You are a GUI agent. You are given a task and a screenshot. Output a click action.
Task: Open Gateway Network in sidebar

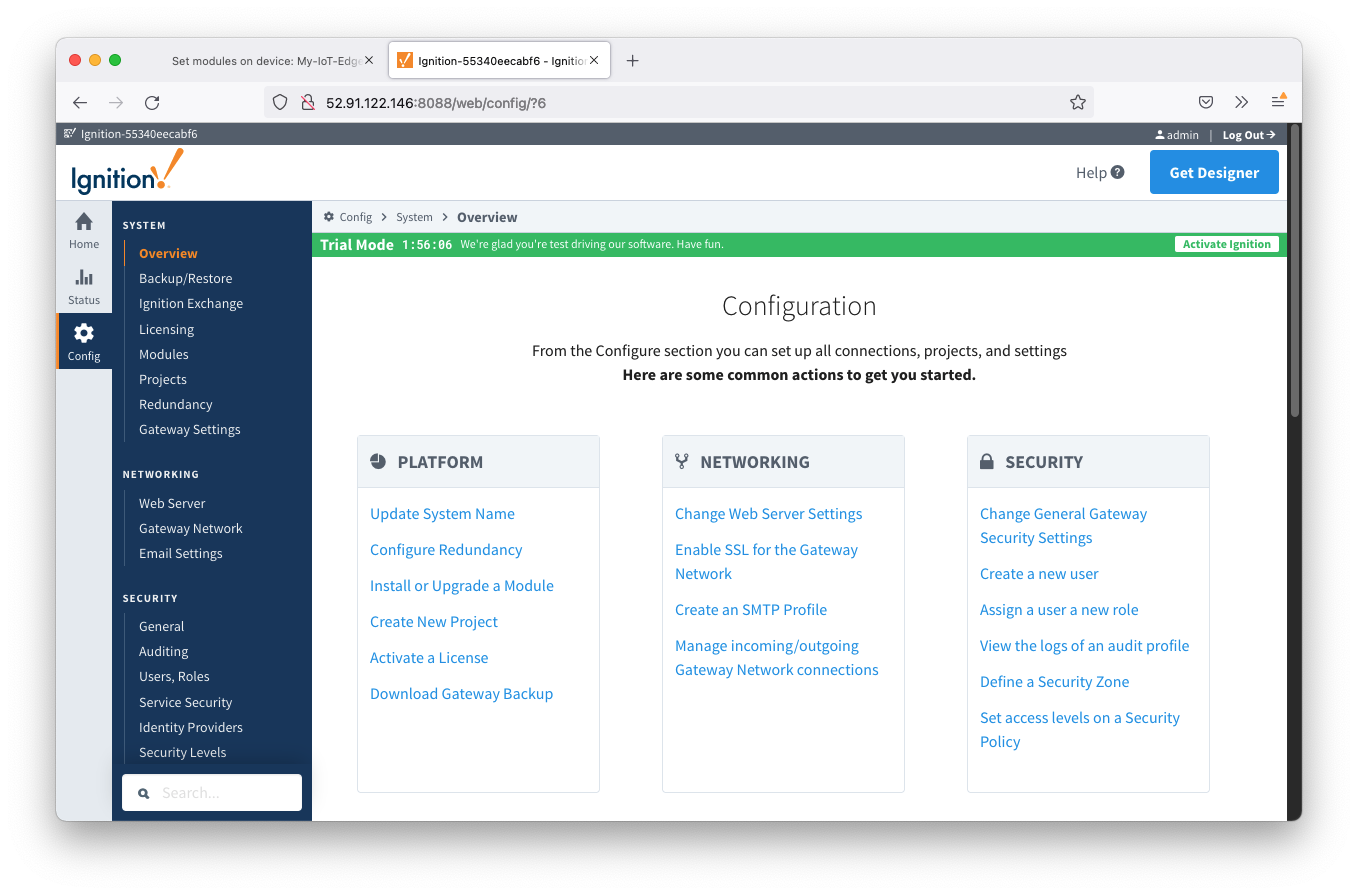coord(190,528)
